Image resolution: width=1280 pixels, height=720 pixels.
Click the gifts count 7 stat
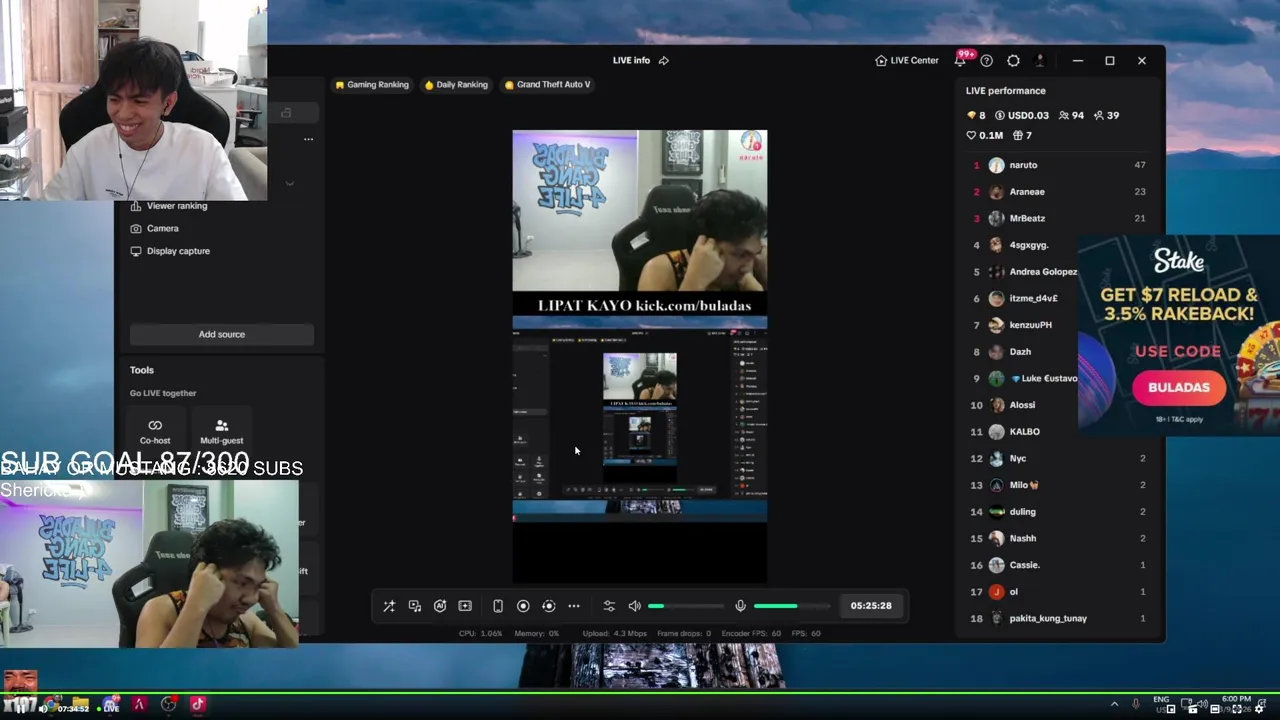pyautogui.click(x=1022, y=136)
